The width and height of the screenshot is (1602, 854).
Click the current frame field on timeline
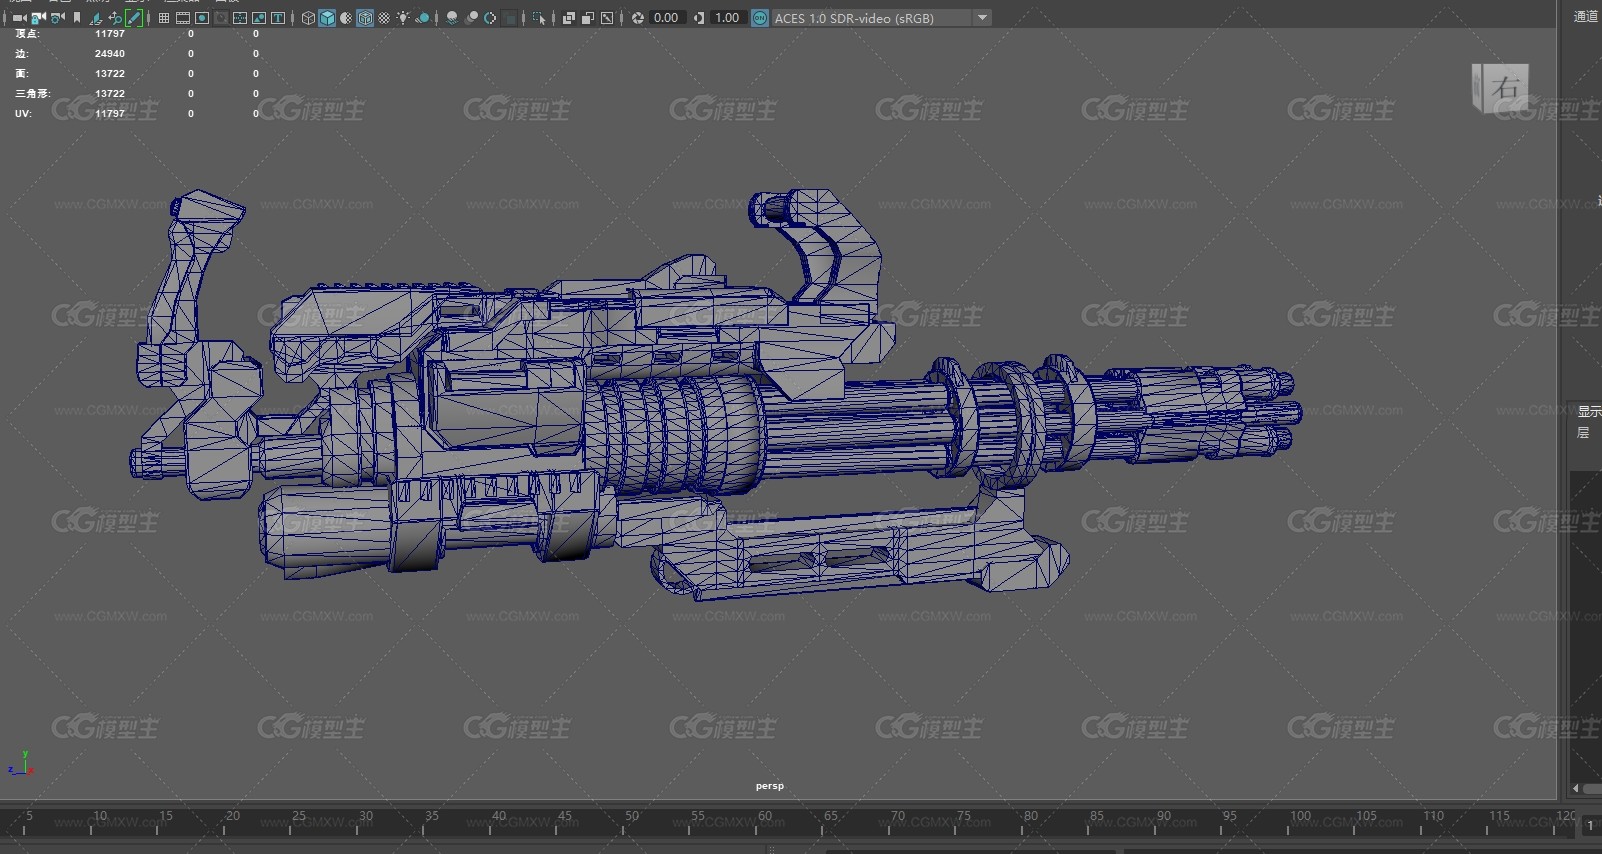(1590, 826)
